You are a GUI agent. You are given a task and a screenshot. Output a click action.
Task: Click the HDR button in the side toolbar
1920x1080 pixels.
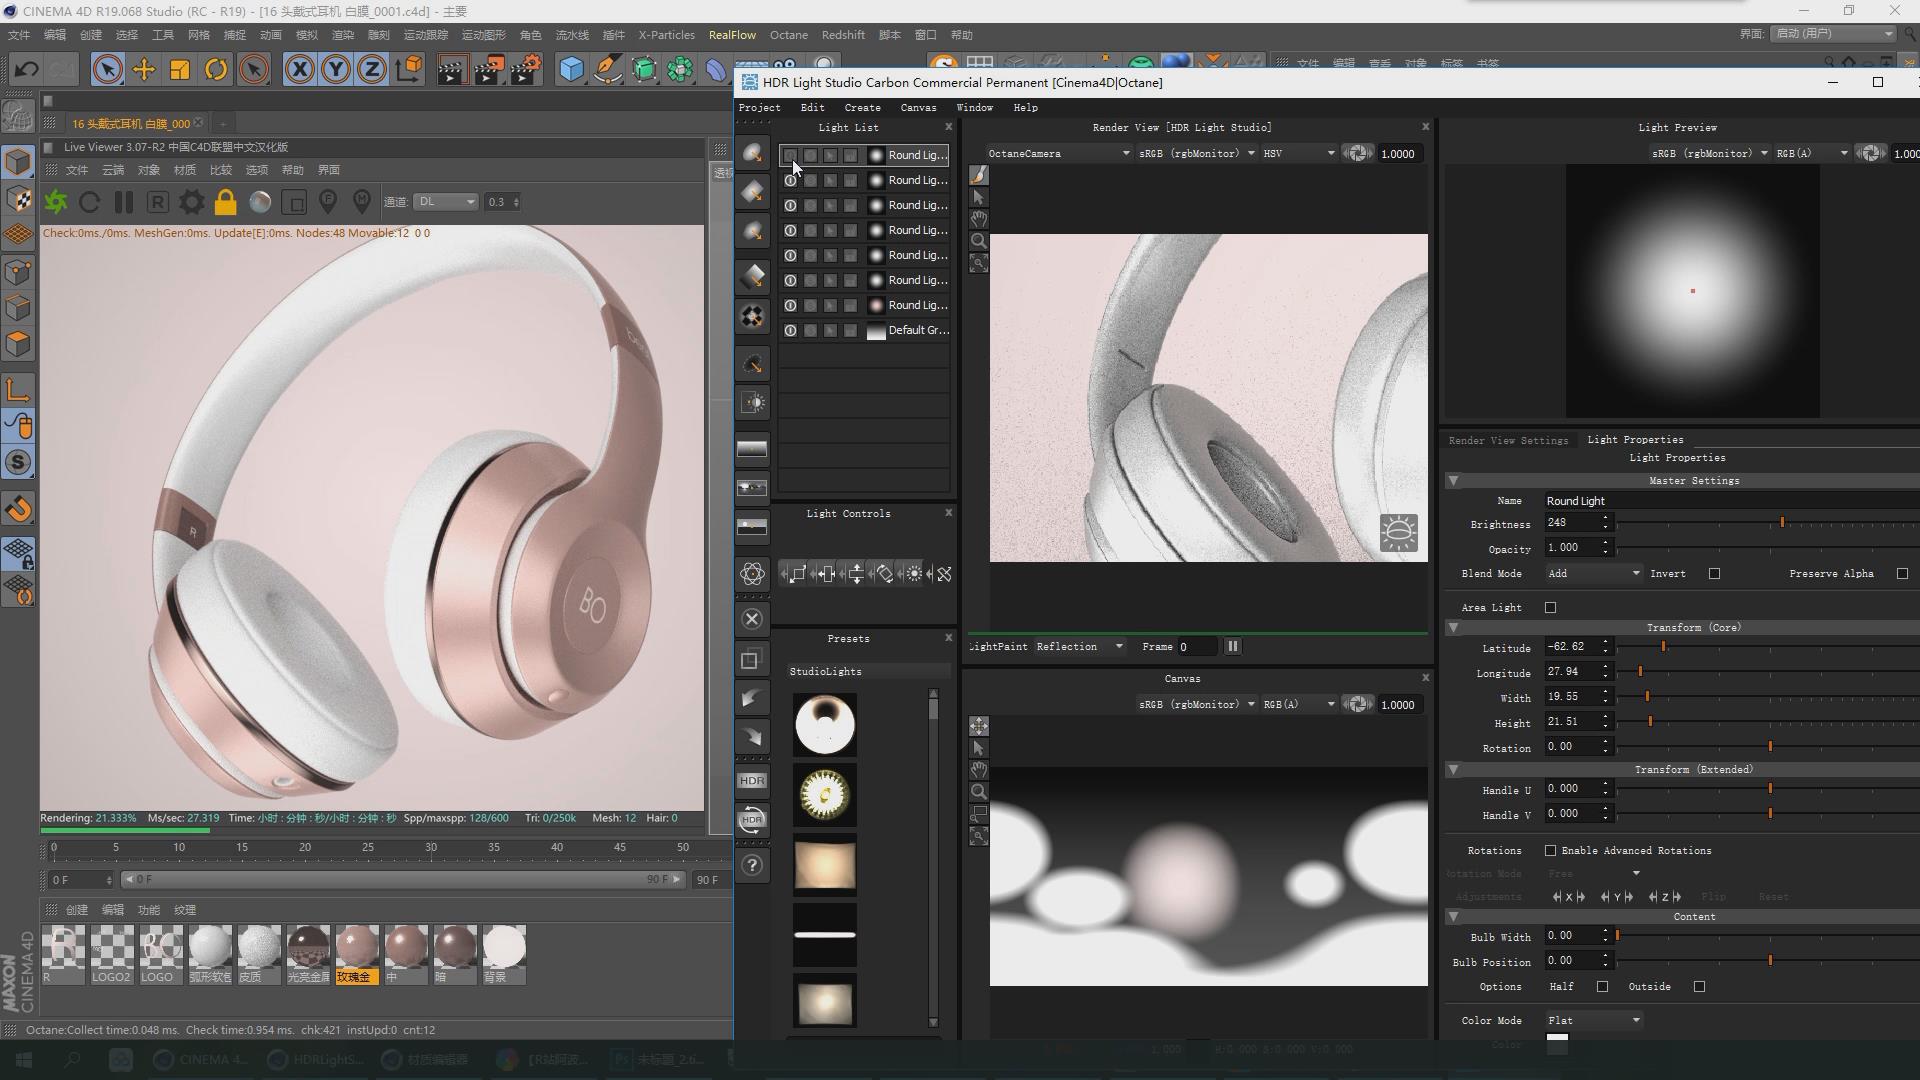[x=752, y=781]
